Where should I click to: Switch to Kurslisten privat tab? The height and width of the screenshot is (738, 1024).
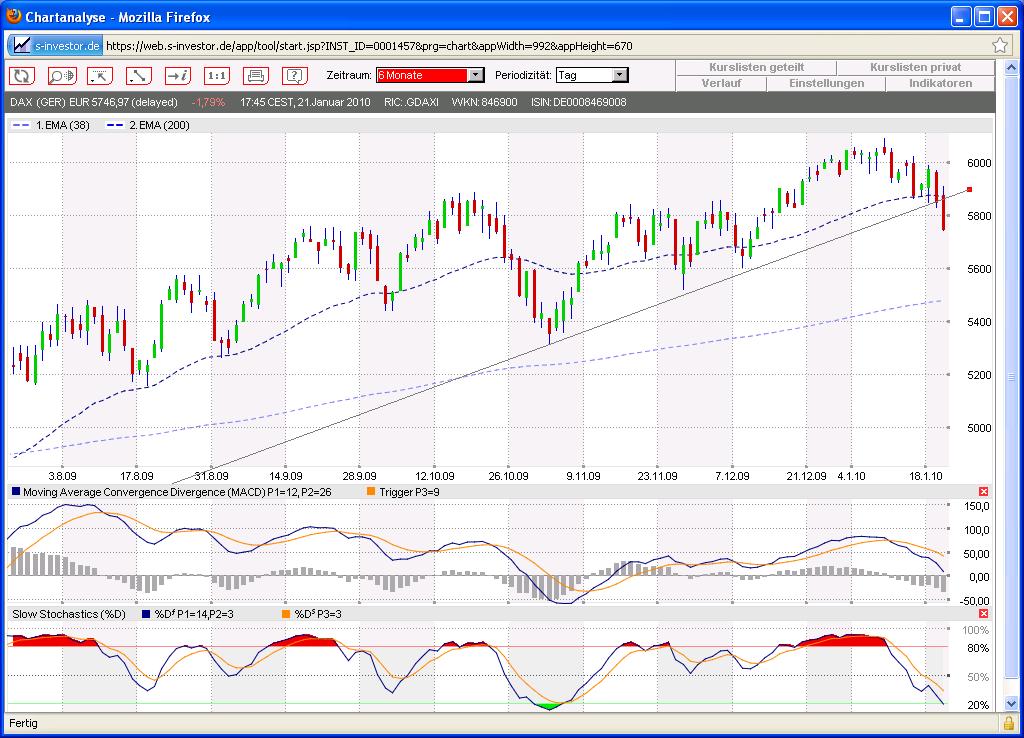[x=916, y=67]
